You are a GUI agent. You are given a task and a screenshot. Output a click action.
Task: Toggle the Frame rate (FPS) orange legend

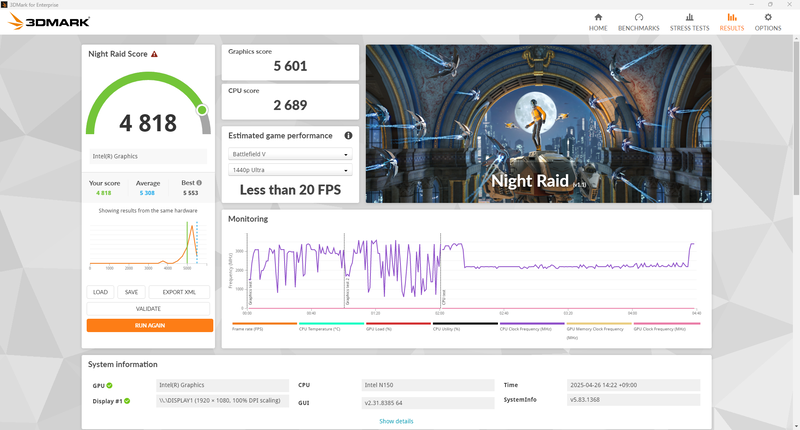[264, 326]
